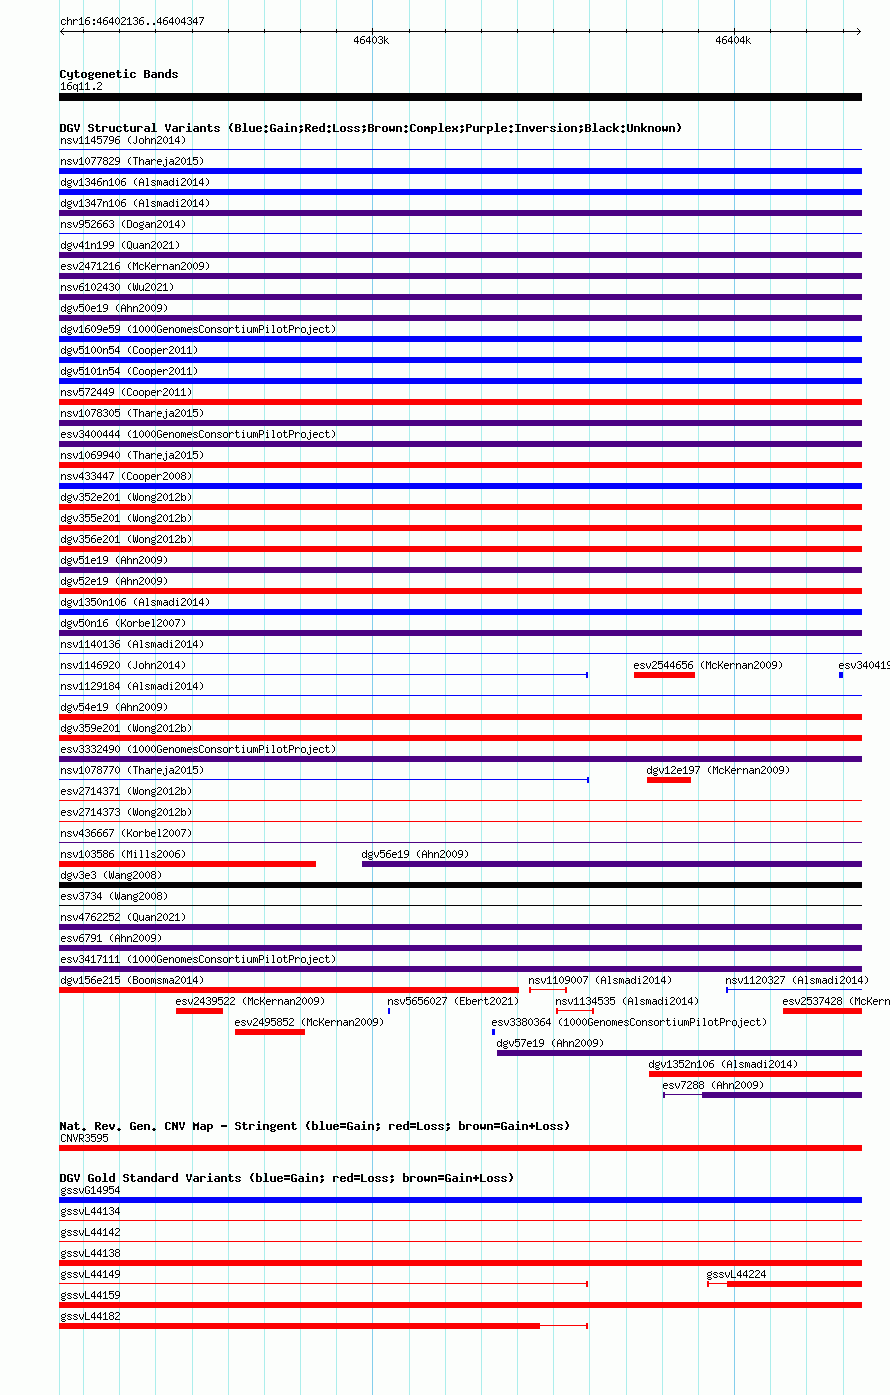Select the dgv56e19 (Ahn2009) label
Image resolution: width=890 pixels, height=1395 pixels.
[x=415, y=854]
